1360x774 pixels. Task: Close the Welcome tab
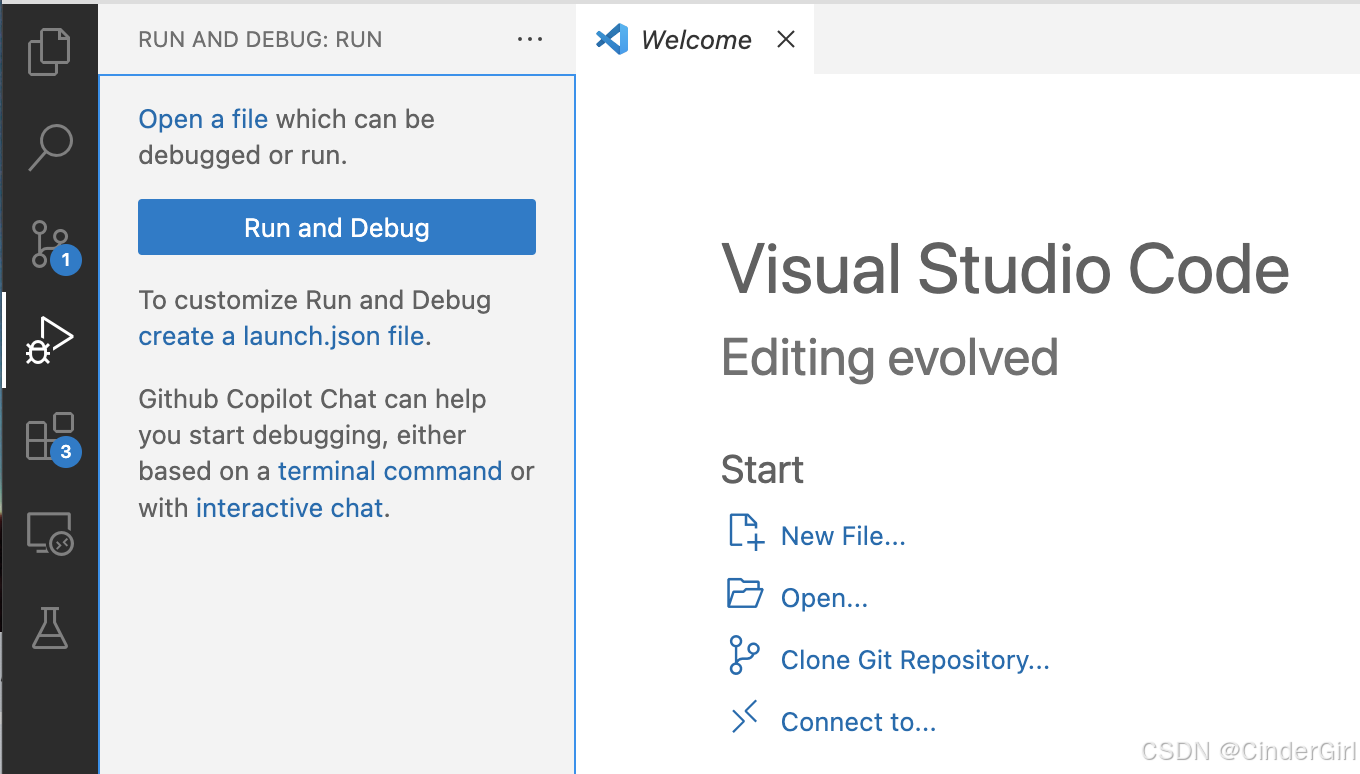pos(786,39)
